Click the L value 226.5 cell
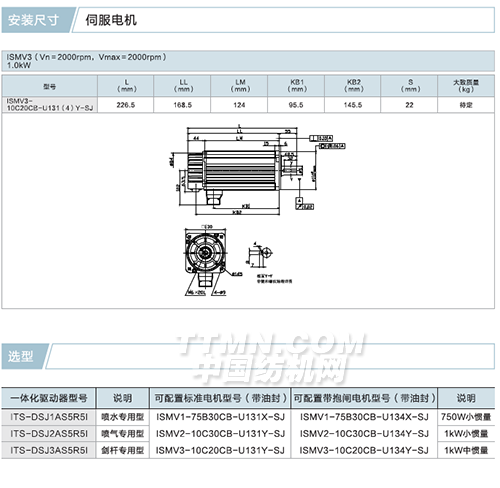Screen dimensions: 500x488 [126, 105]
